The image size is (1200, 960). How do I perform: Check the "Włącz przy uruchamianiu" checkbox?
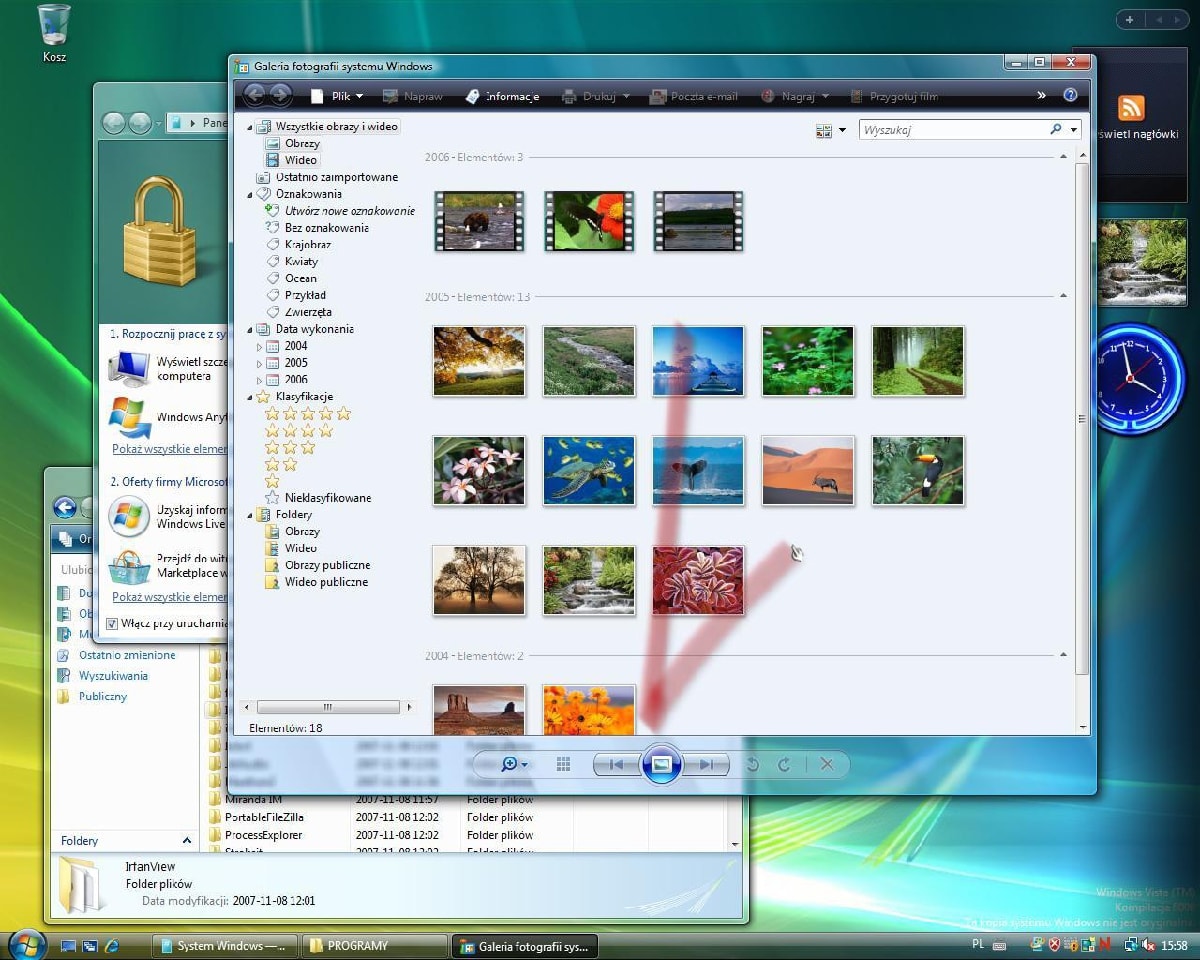pyautogui.click(x=112, y=622)
